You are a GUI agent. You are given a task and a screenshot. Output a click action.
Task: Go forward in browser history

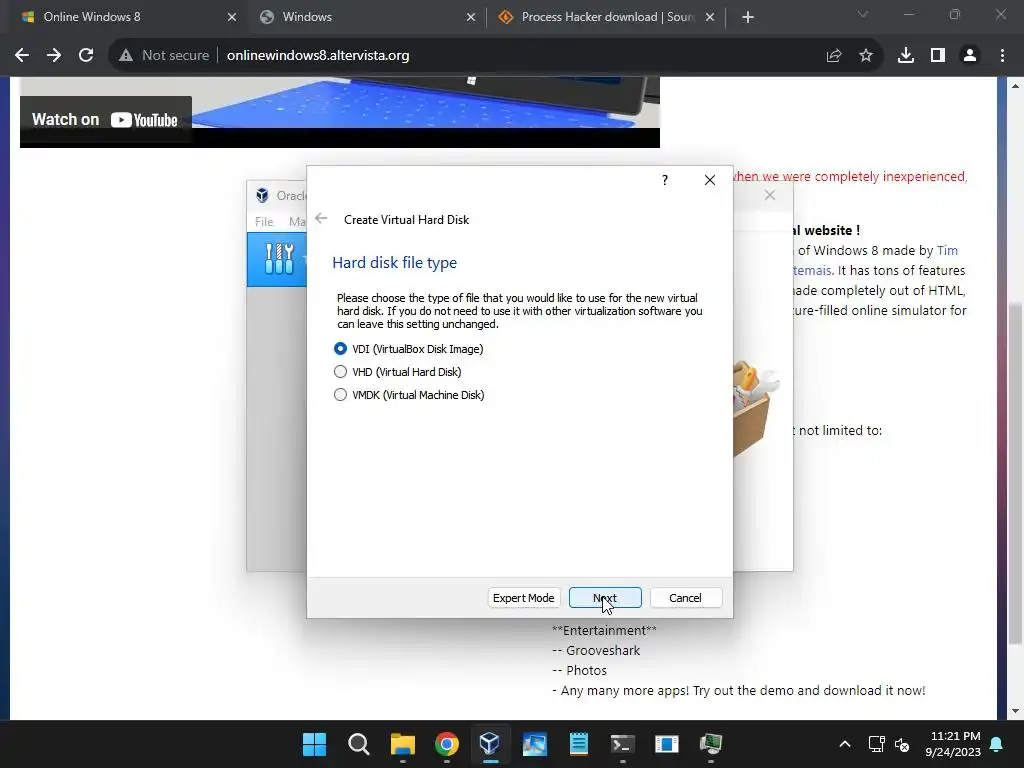pos(54,56)
